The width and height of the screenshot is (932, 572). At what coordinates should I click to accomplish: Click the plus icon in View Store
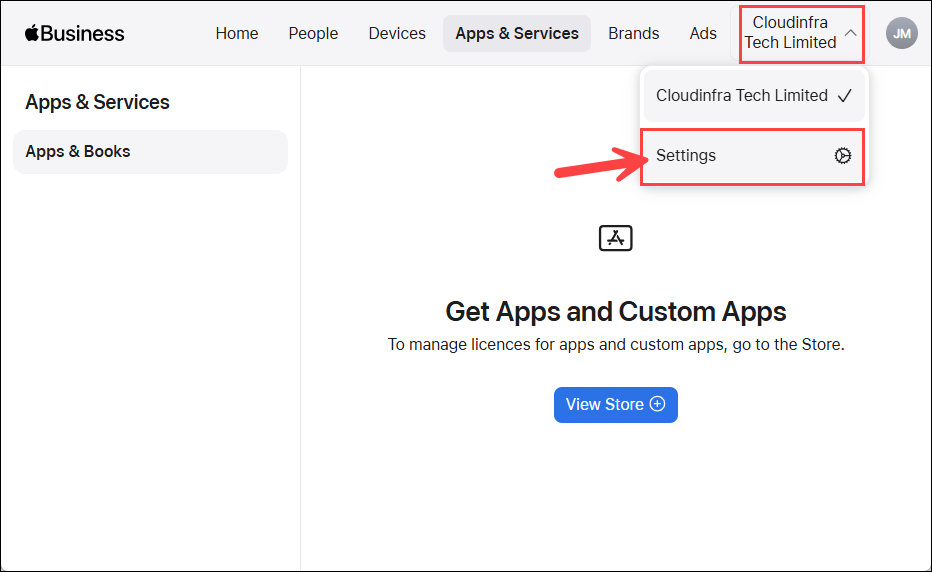coord(657,404)
